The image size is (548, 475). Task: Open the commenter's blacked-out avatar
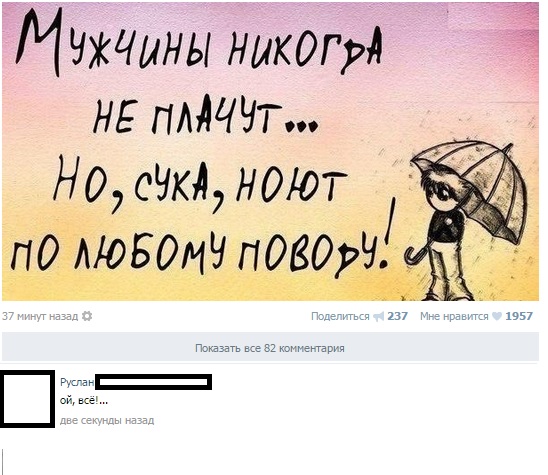[x=27, y=399]
